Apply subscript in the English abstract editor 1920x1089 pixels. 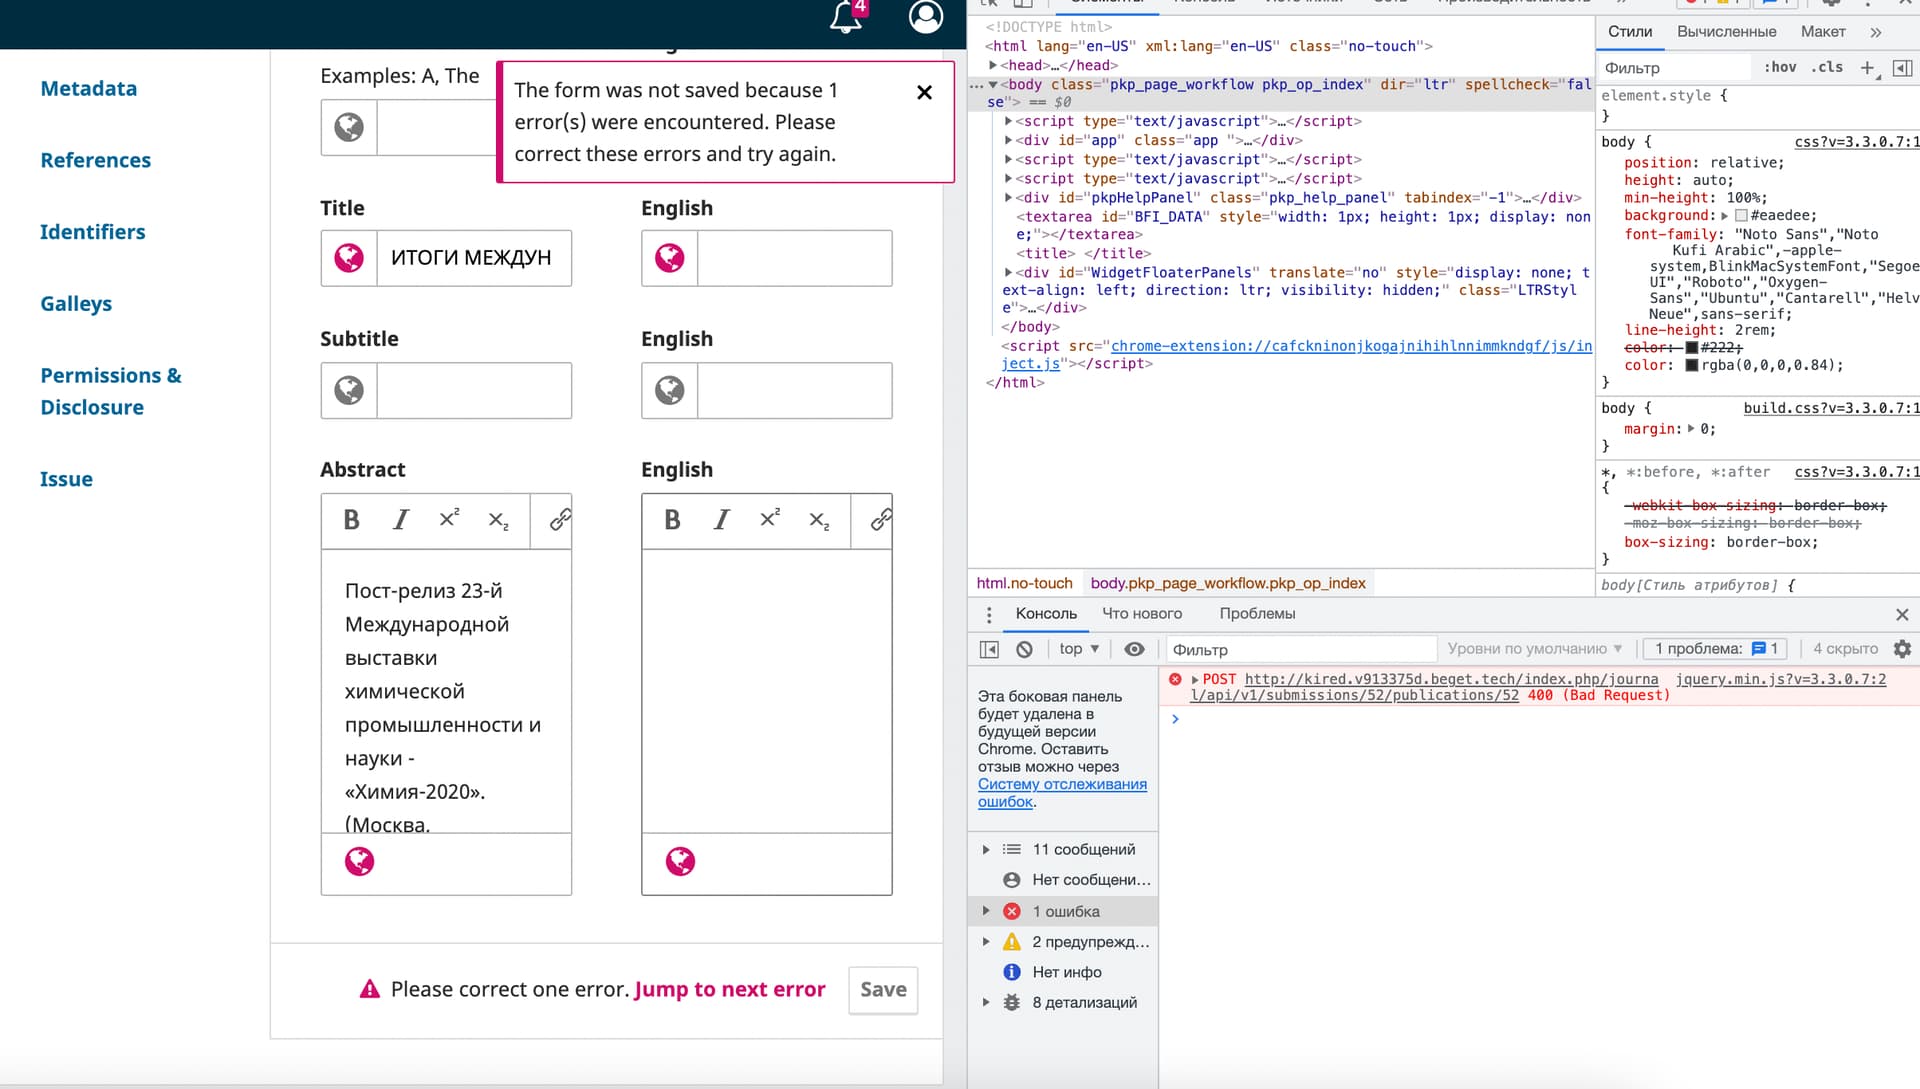click(x=819, y=521)
